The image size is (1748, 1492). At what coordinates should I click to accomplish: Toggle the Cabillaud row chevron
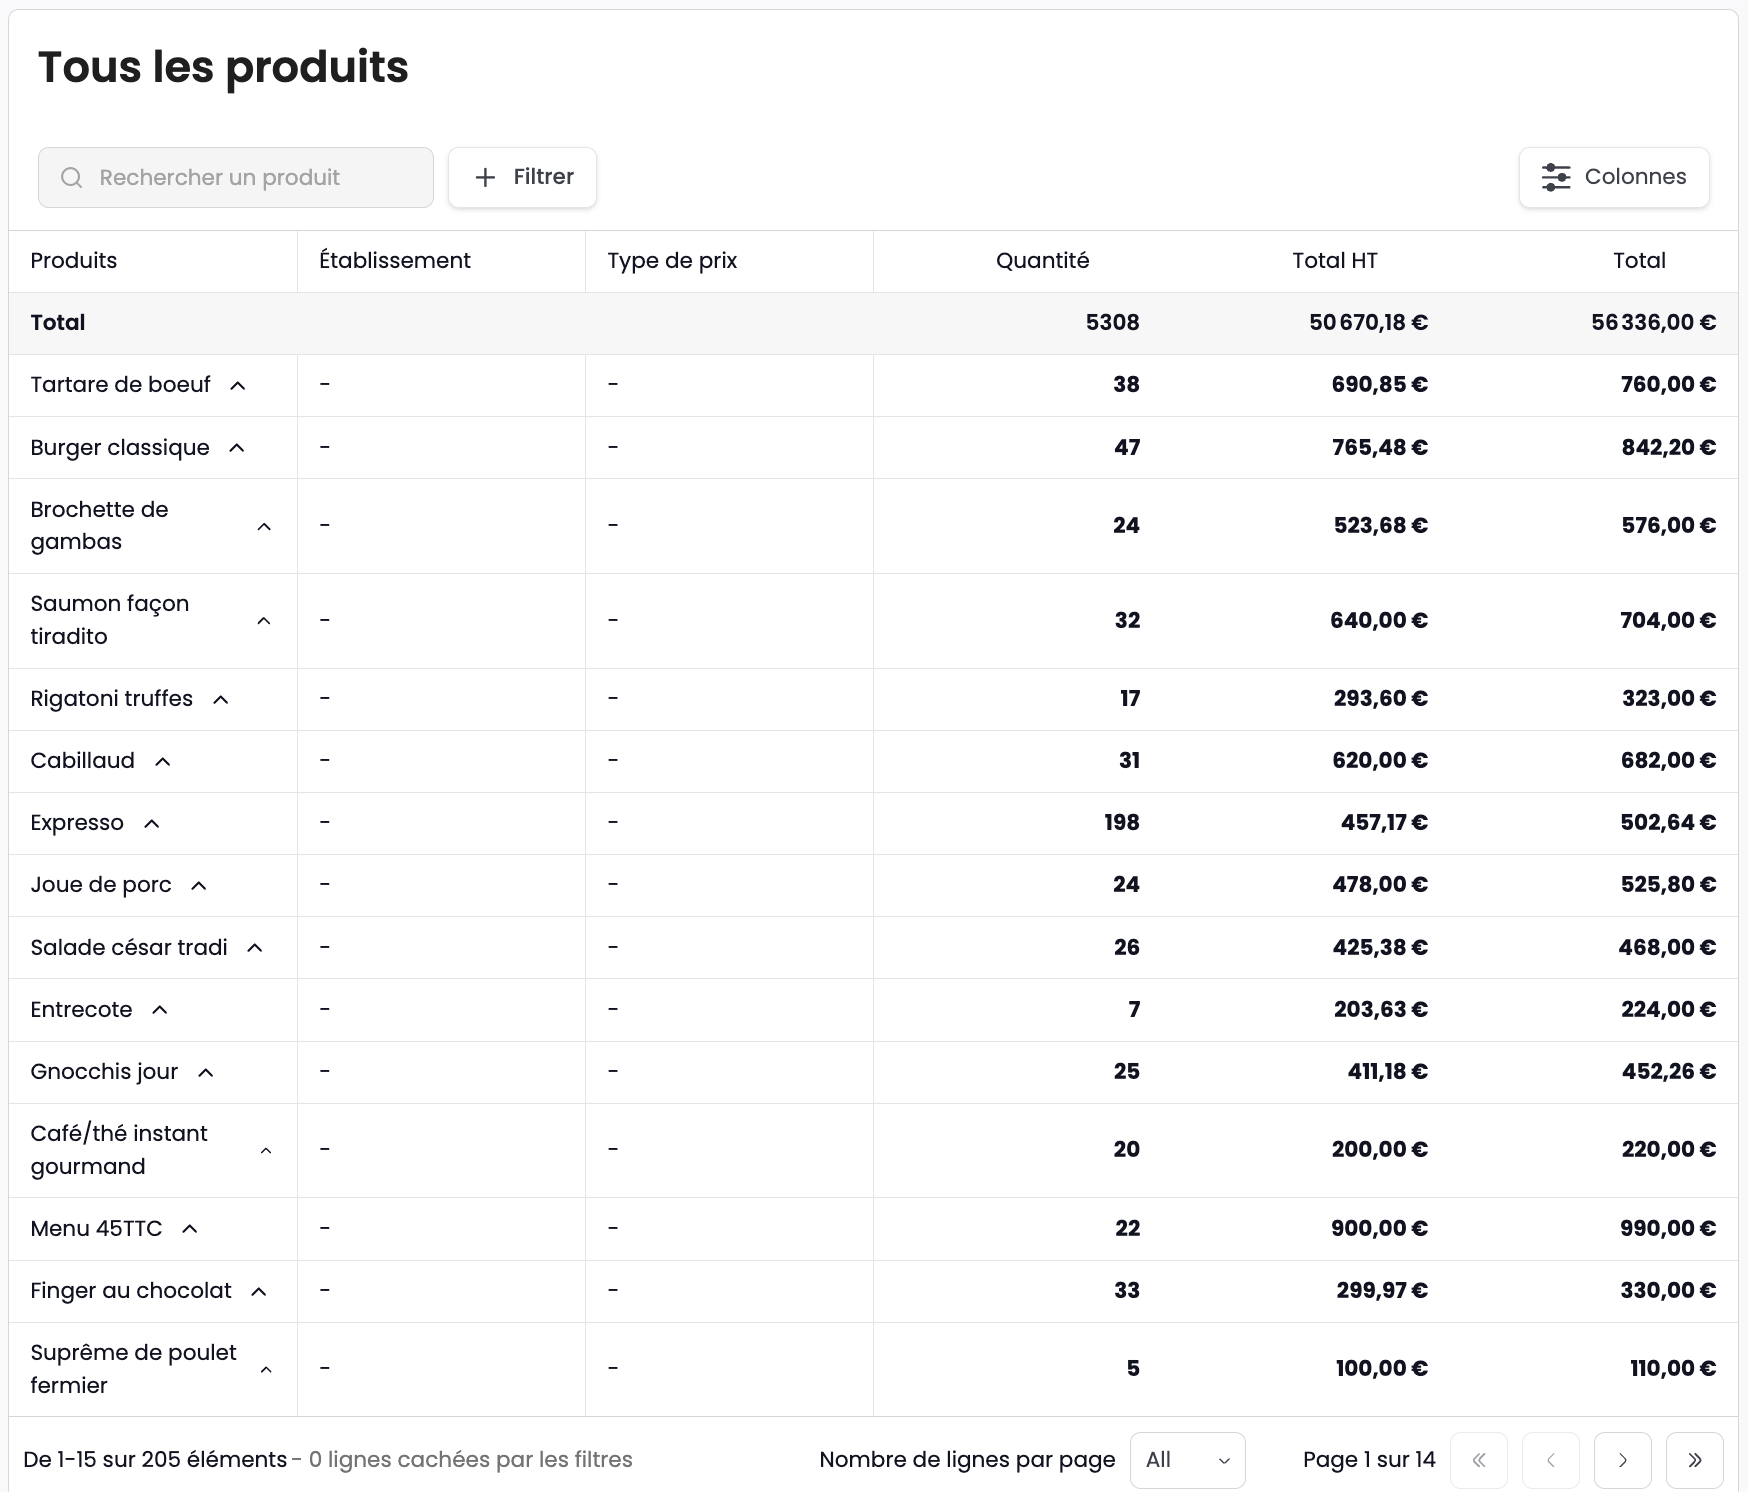click(x=163, y=762)
